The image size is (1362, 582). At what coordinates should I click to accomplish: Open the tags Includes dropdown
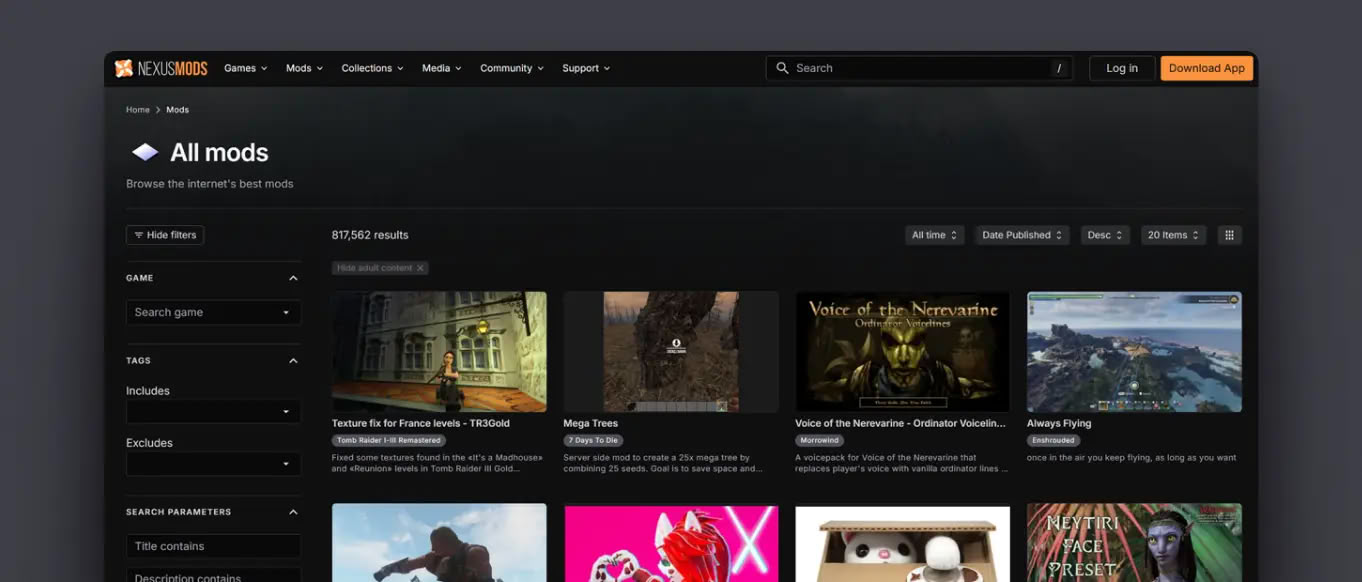click(213, 411)
